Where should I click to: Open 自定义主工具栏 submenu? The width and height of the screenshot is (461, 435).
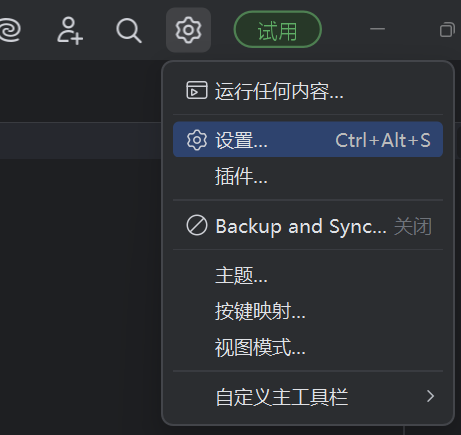[x=308, y=397]
